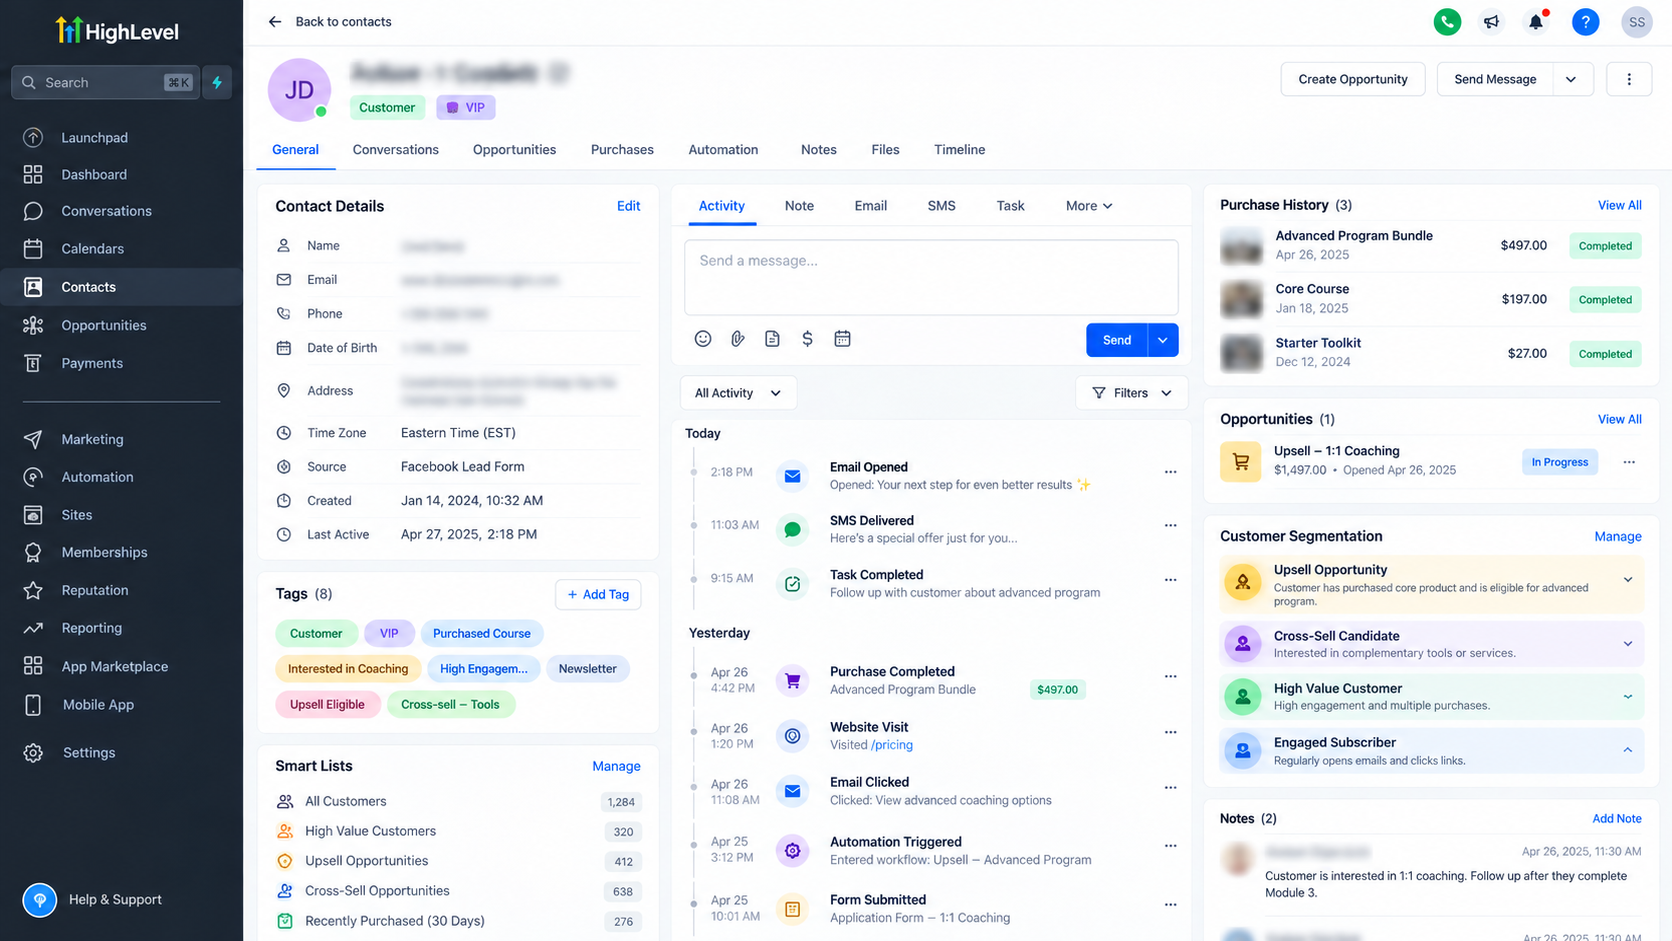
Task: Insert an emoji in the message
Action: [703, 339]
